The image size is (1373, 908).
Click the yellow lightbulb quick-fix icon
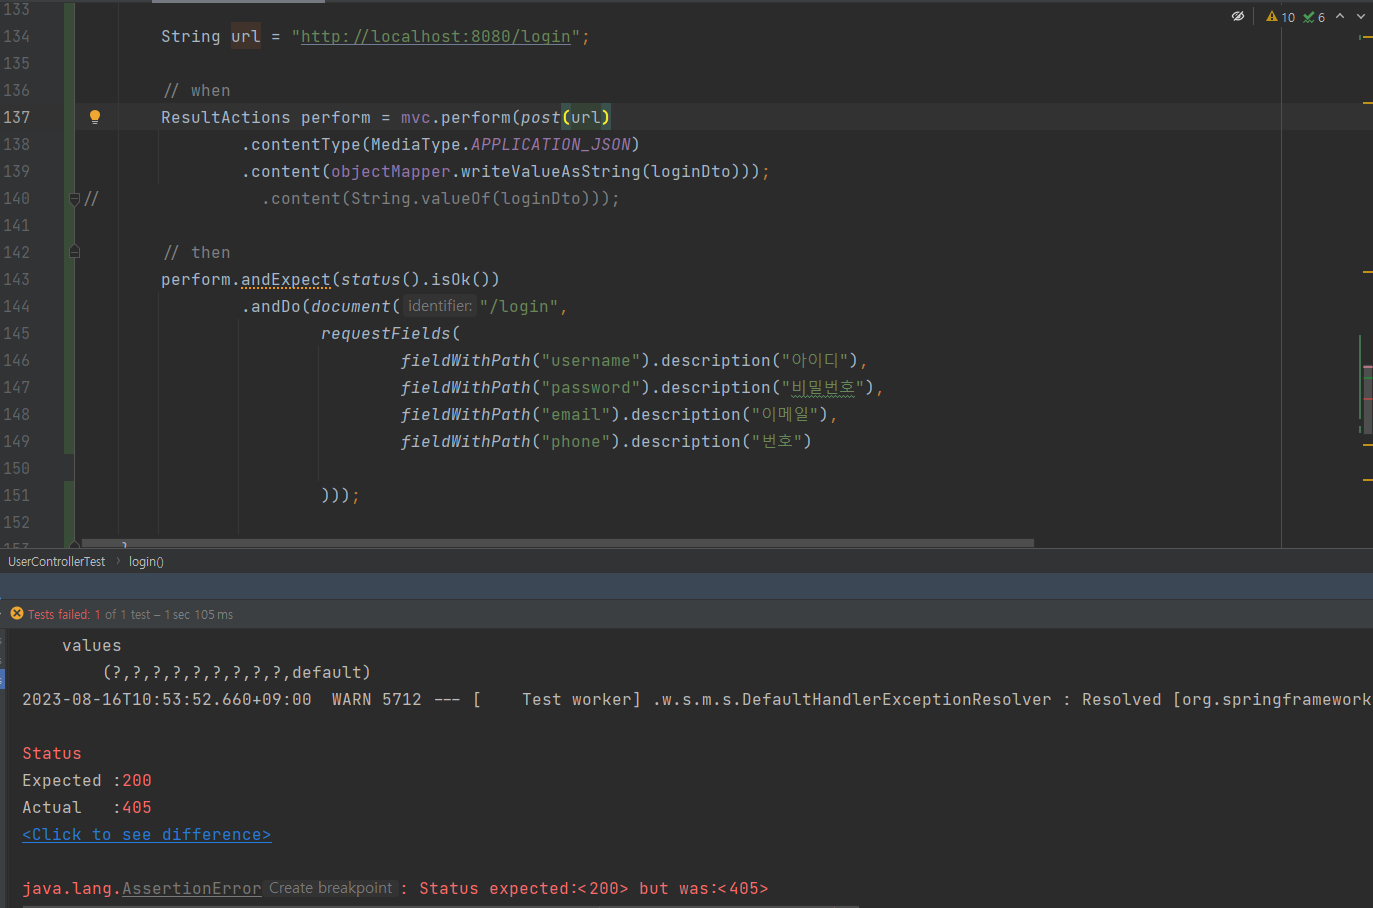click(x=95, y=117)
